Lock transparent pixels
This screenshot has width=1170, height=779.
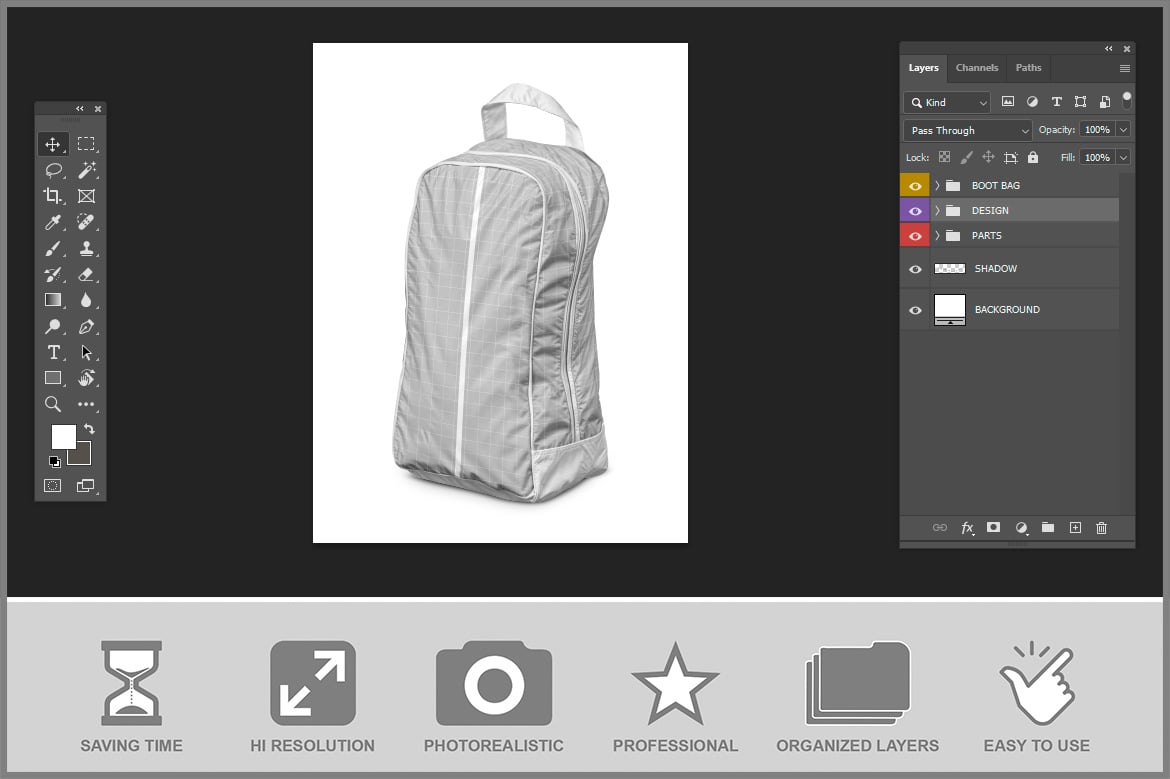click(945, 157)
